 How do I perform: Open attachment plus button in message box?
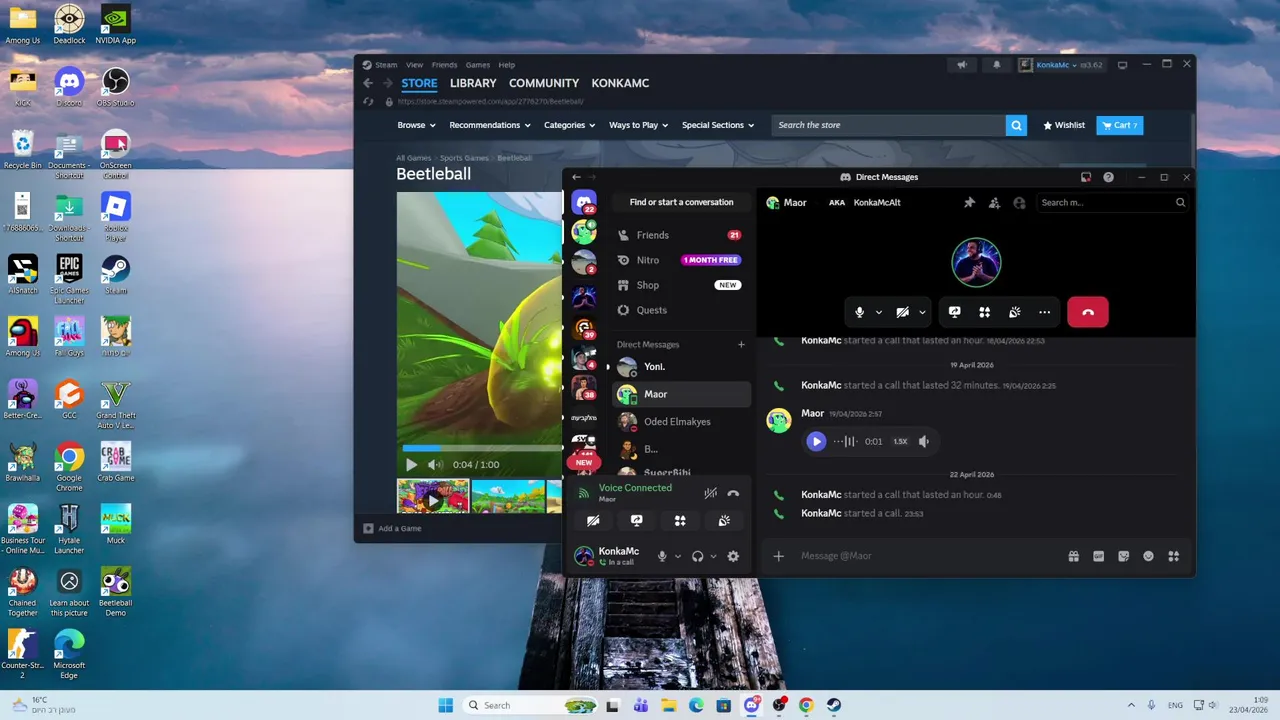[x=778, y=556]
